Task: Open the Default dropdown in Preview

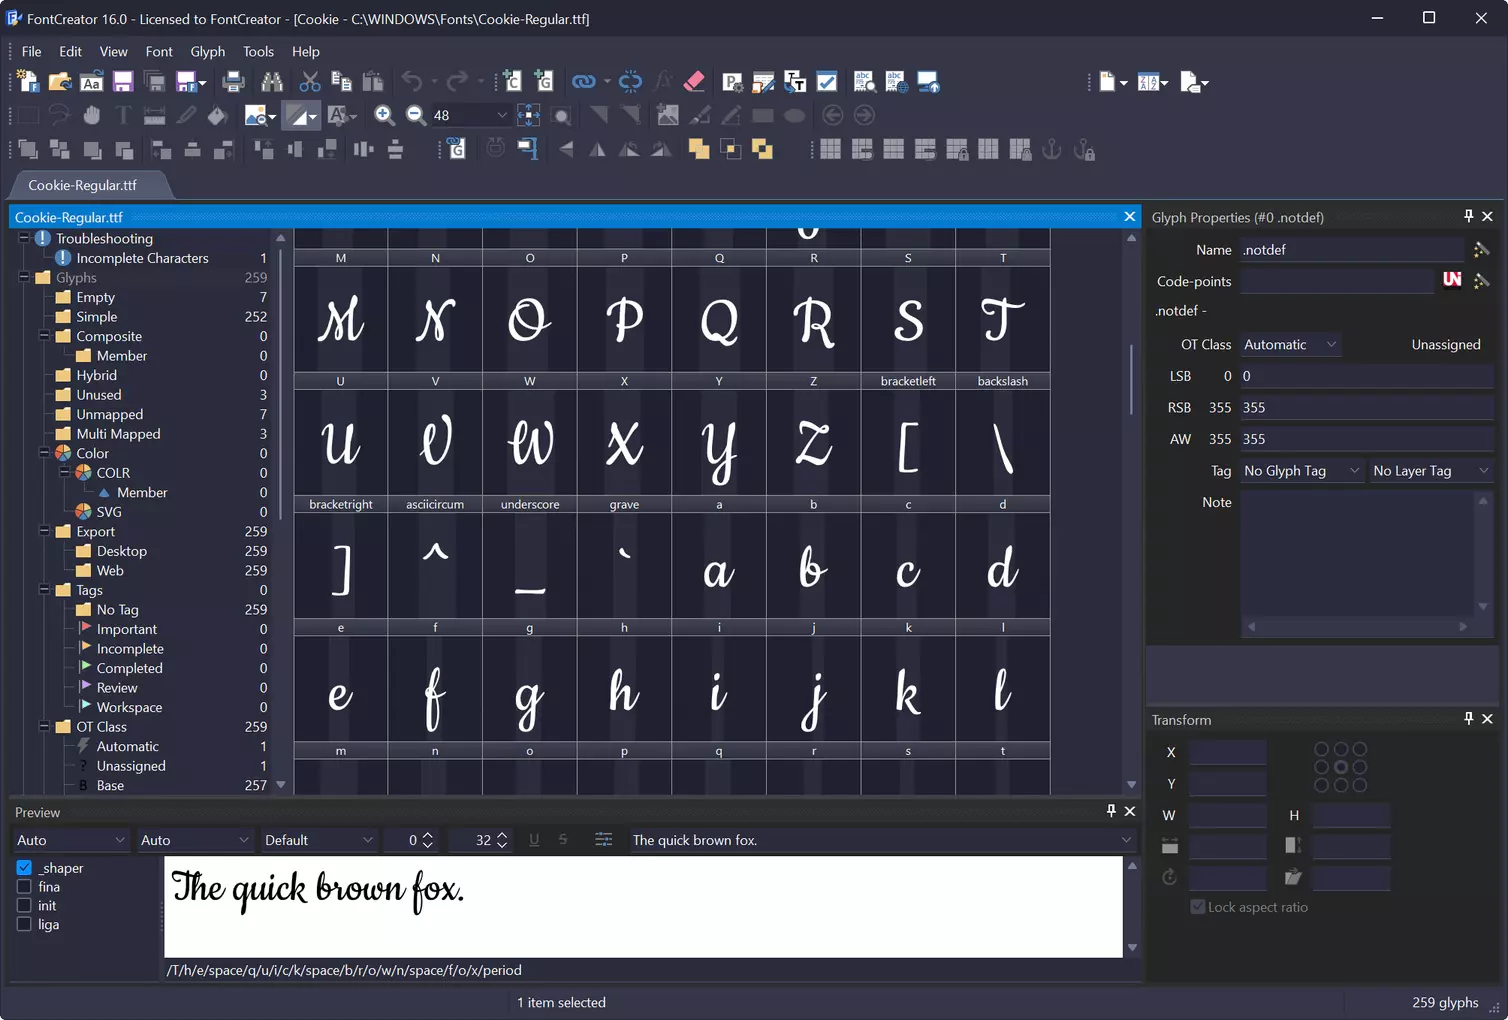Action: click(x=318, y=840)
